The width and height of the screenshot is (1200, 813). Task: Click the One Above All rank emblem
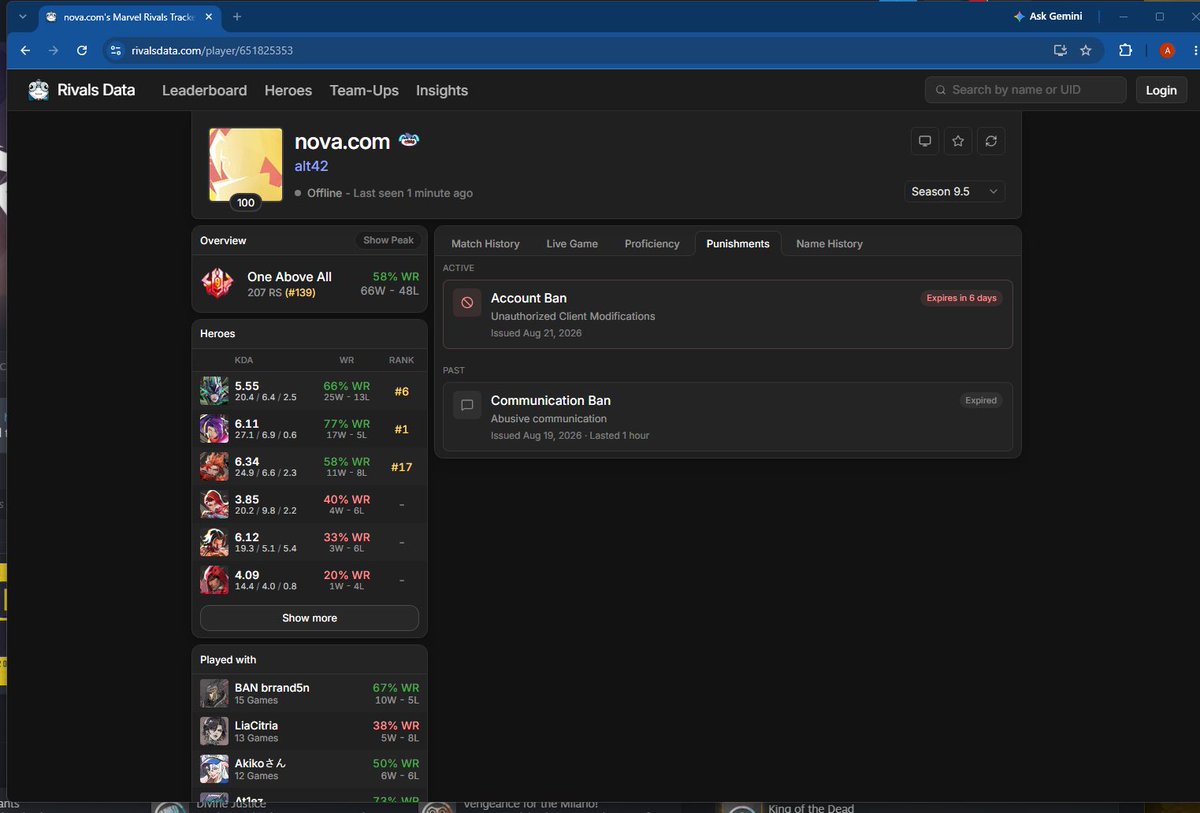coord(217,284)
